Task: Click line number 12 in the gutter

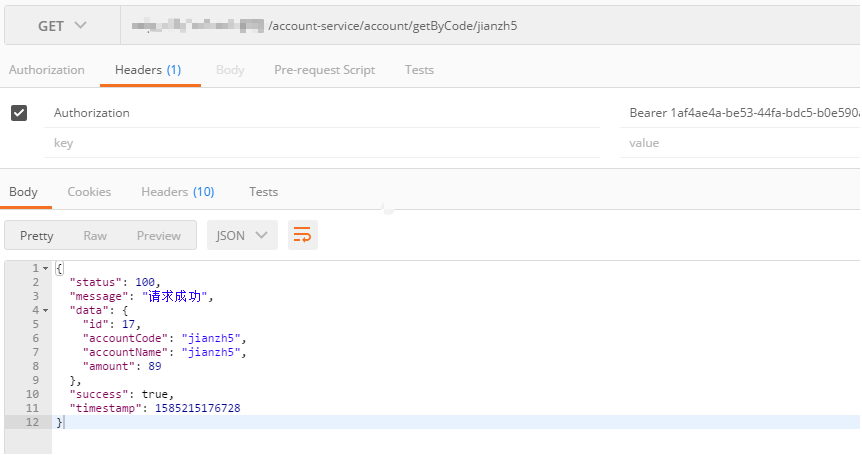Action: [x=32, y=422]
